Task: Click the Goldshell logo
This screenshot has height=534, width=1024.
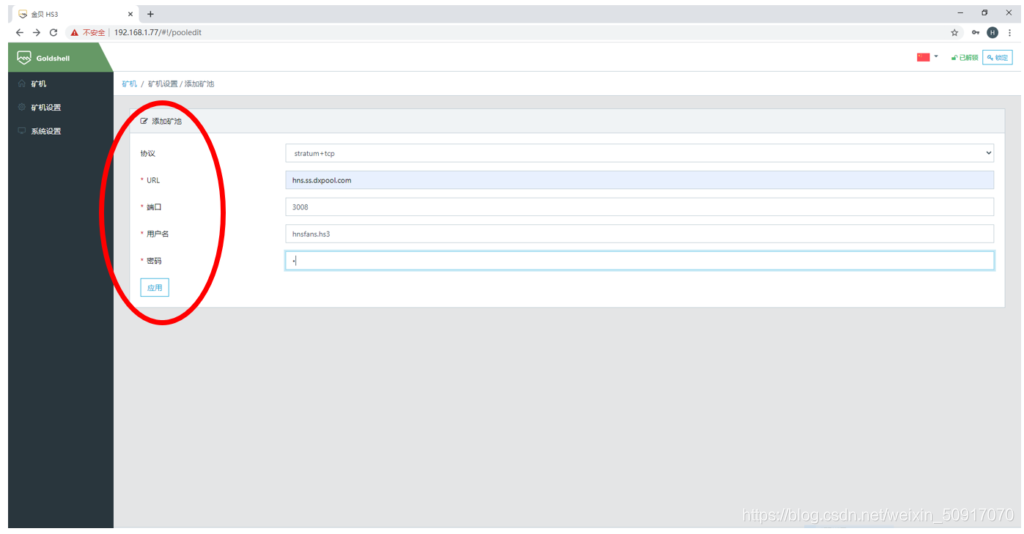Action: 44,58
